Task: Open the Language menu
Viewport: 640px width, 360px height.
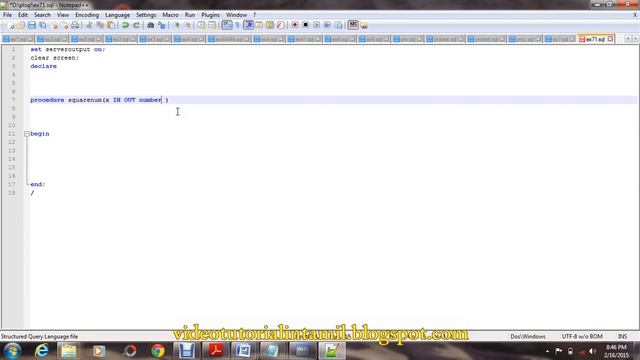Action: 117,15
